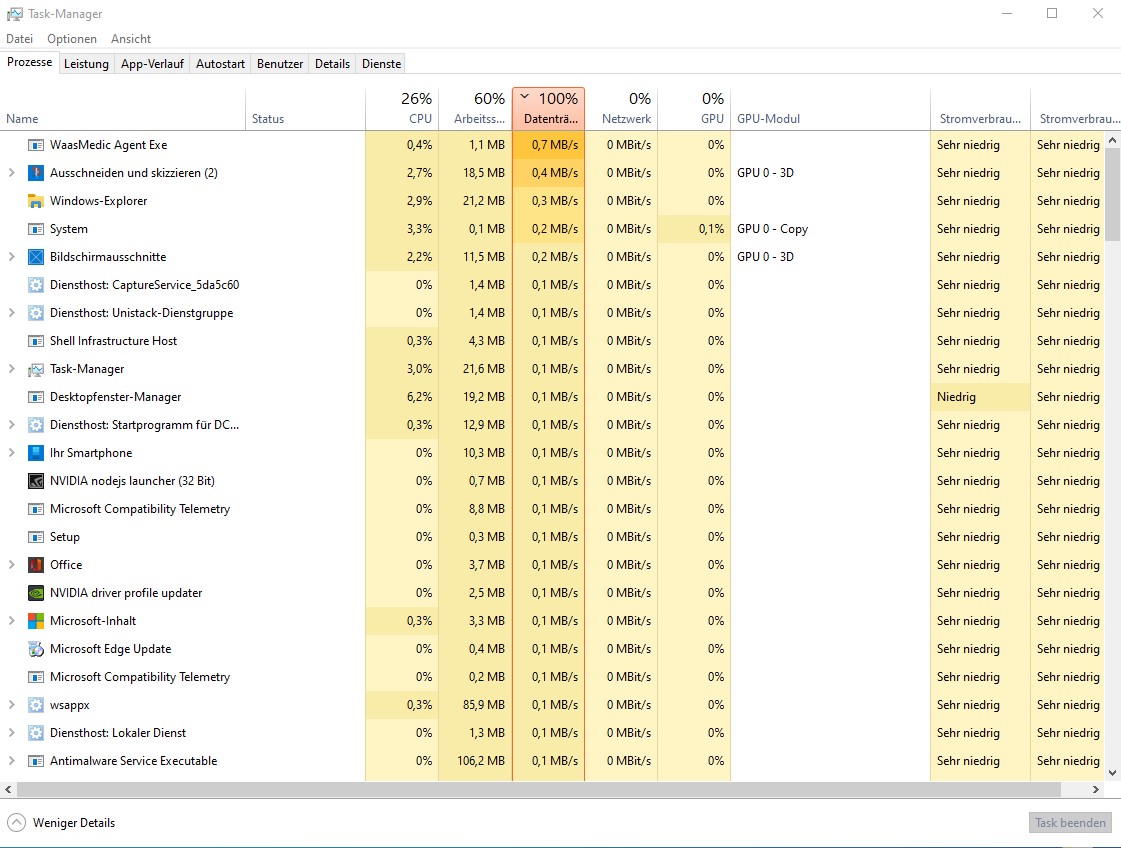Switch to the App-Verlauf tab
This screenshot has width=1121, height=848.
152,64
